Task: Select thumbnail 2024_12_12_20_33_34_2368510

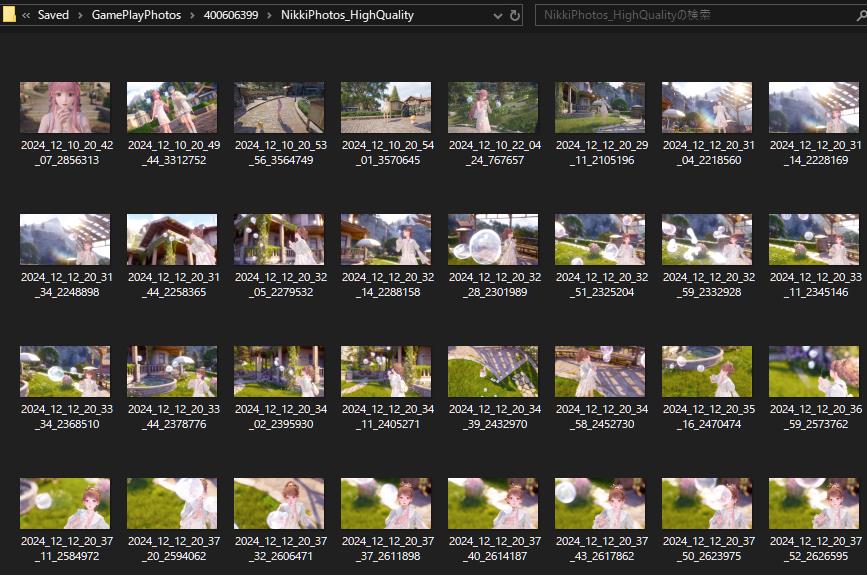Action: point(65,372)
